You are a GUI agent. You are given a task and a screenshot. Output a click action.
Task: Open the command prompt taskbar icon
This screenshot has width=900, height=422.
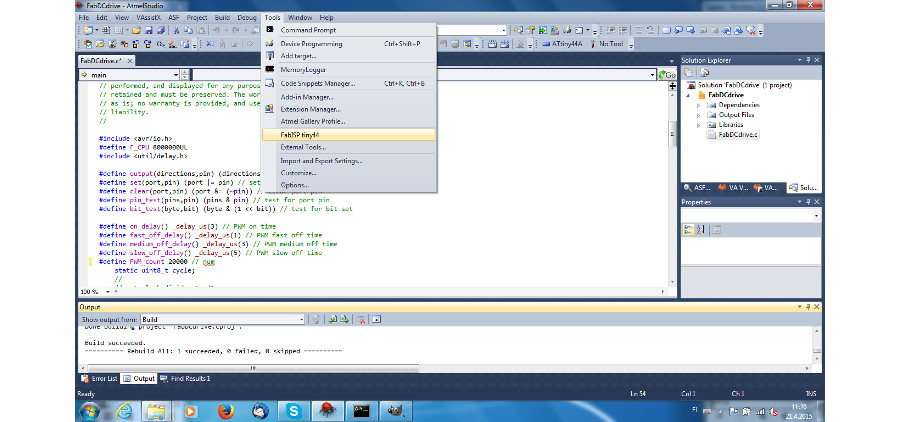[362, 411]
